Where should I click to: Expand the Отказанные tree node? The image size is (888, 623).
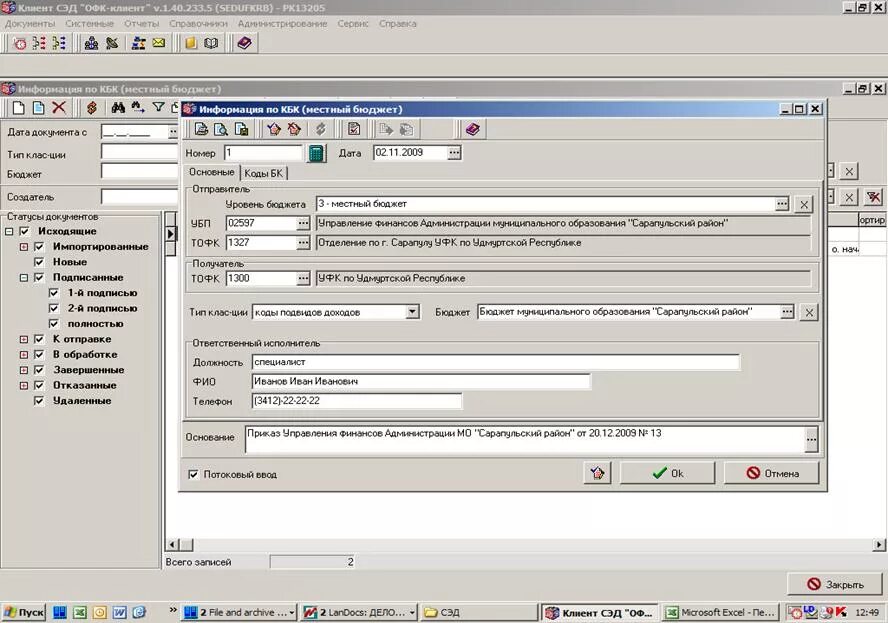click(24, 386)
